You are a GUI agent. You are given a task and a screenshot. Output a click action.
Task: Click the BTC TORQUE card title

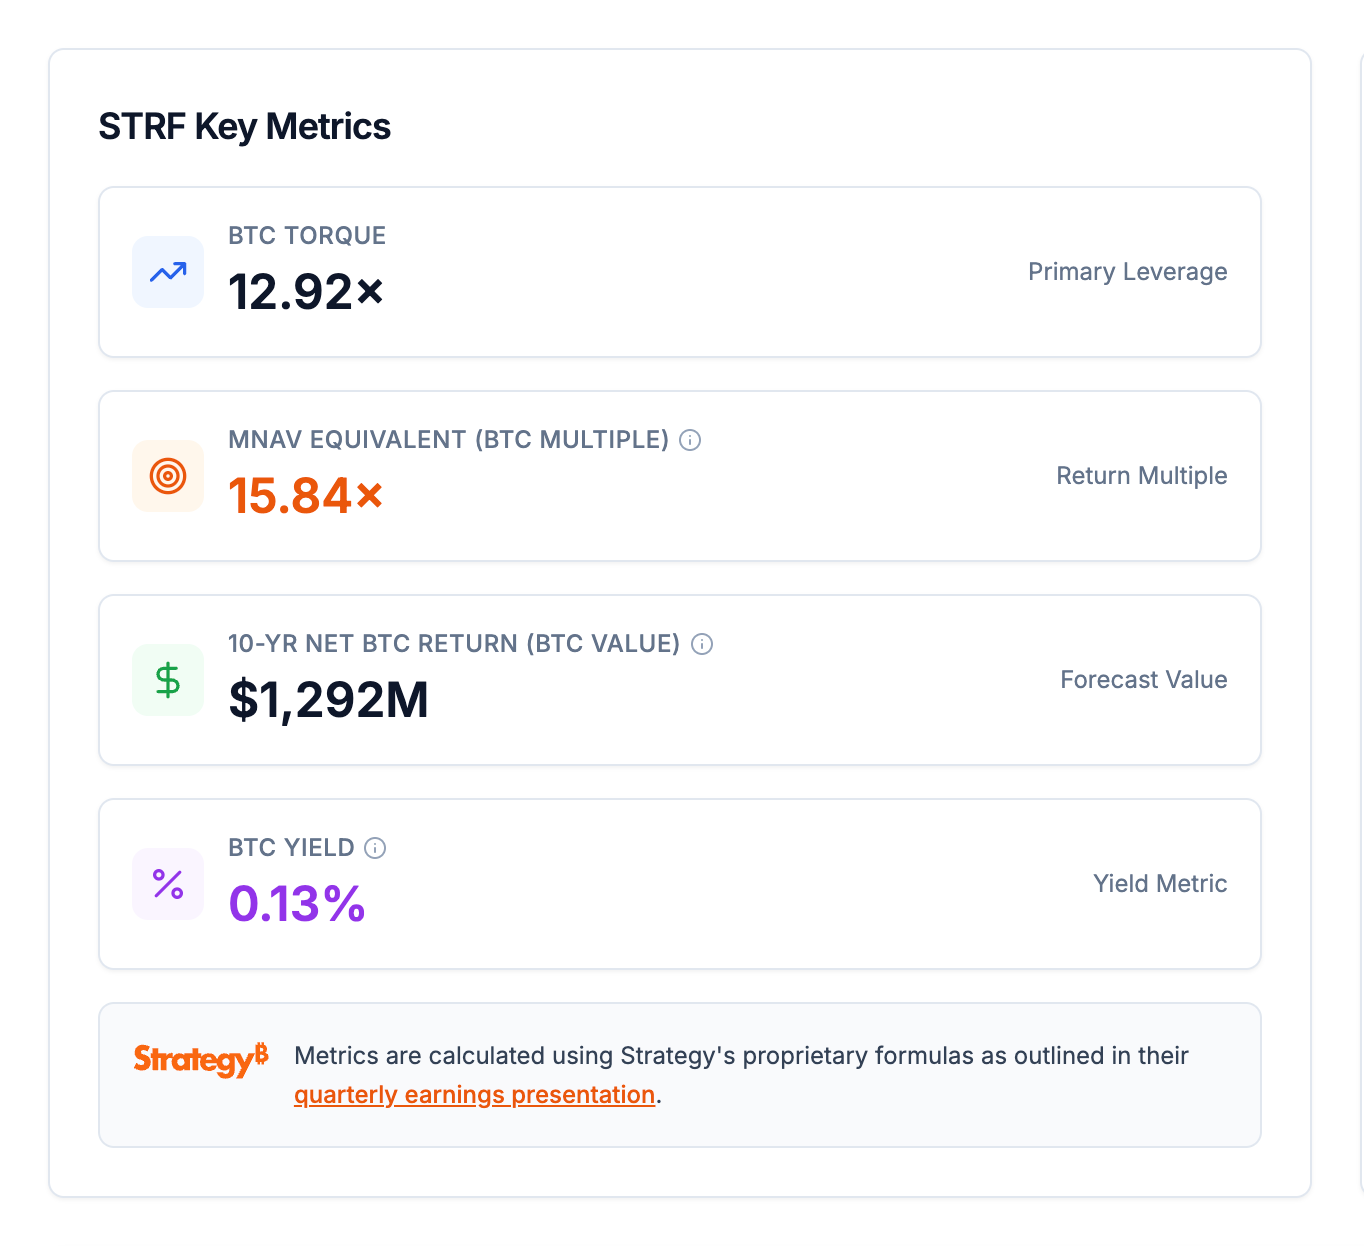(x=307, y=236)
